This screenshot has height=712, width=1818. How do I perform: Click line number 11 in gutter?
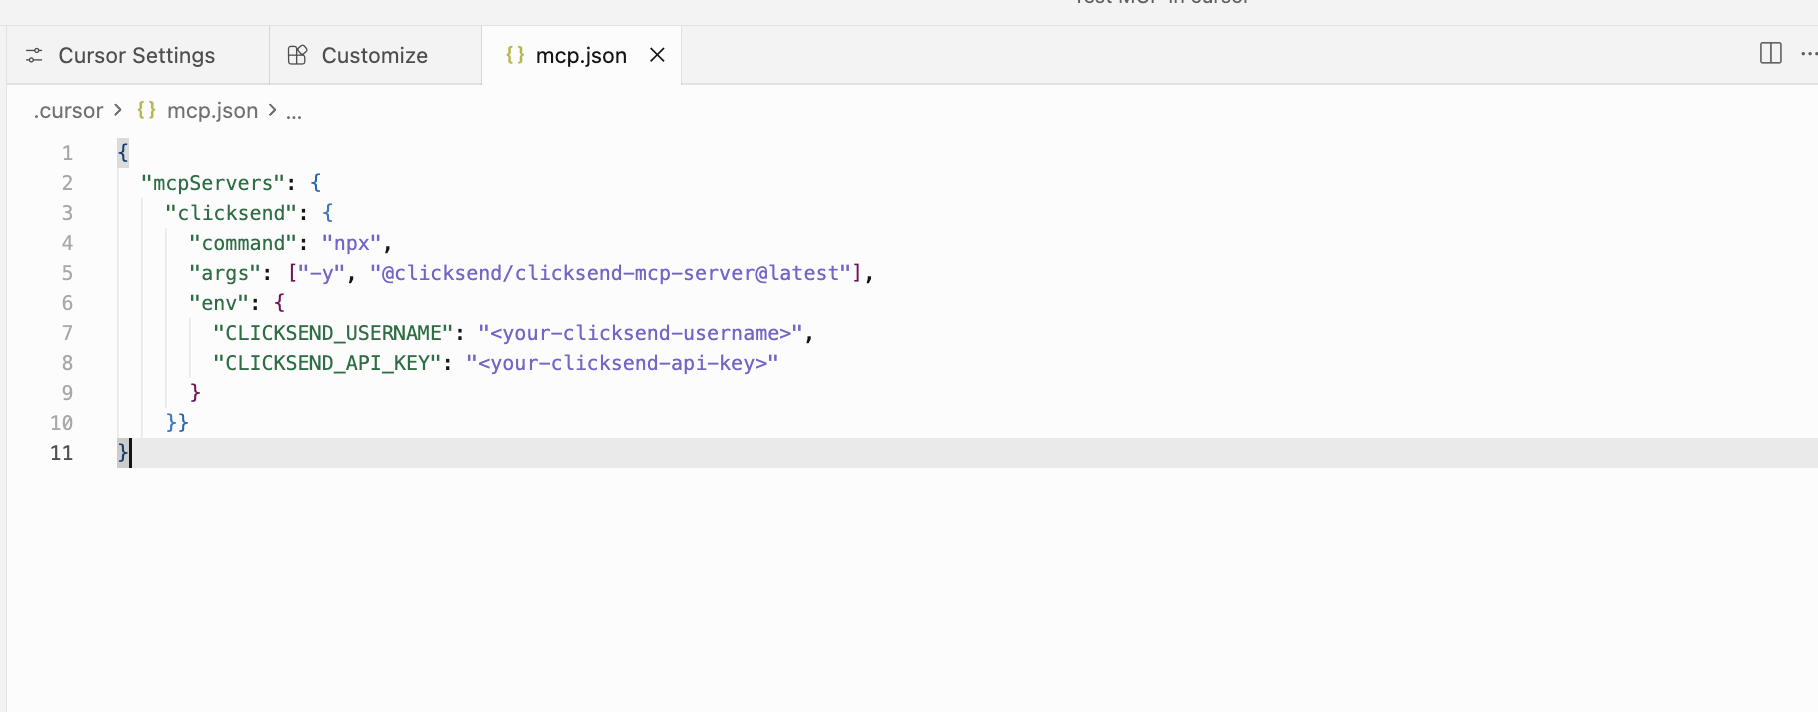[x=61, y=453]
